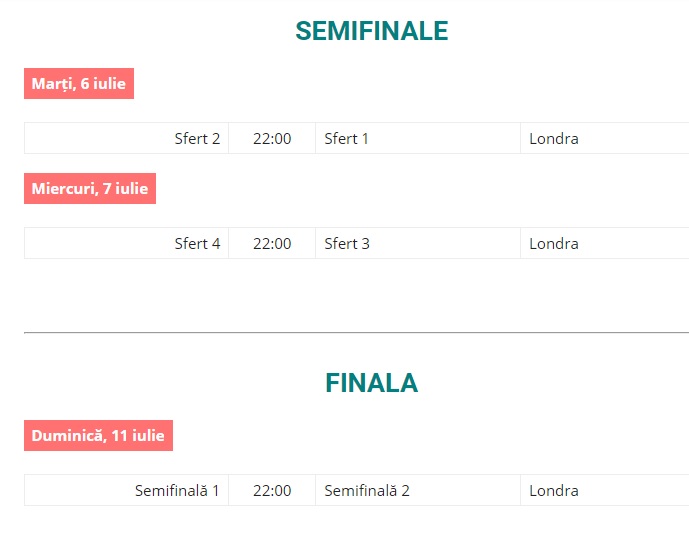Screen dimensions: 689x533
Task: Click the 22:00 time on Wednesday's match
Action: click(x=272, y=244)
